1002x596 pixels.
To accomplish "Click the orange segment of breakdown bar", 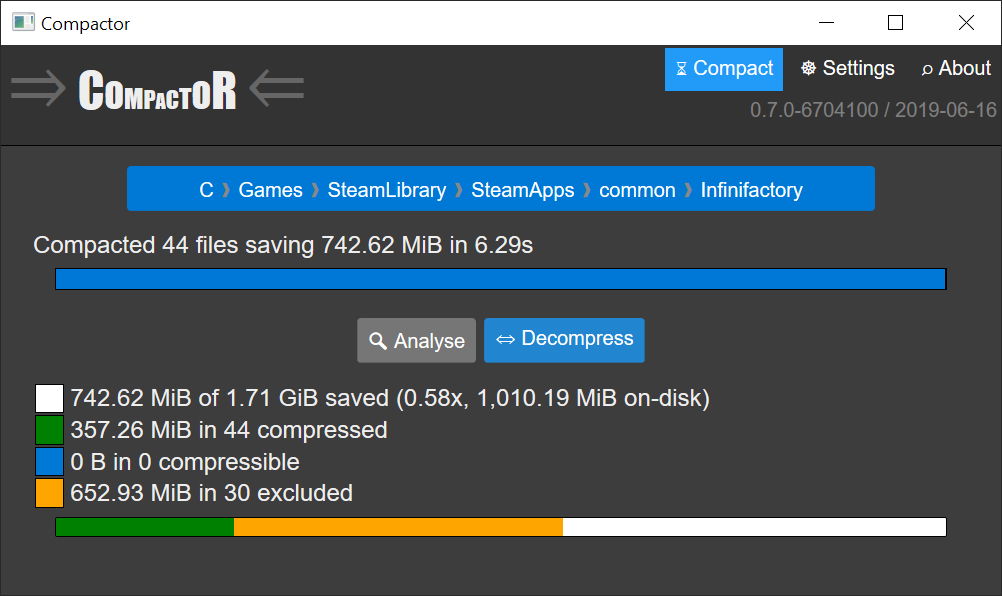I will [x=398, y=527].
